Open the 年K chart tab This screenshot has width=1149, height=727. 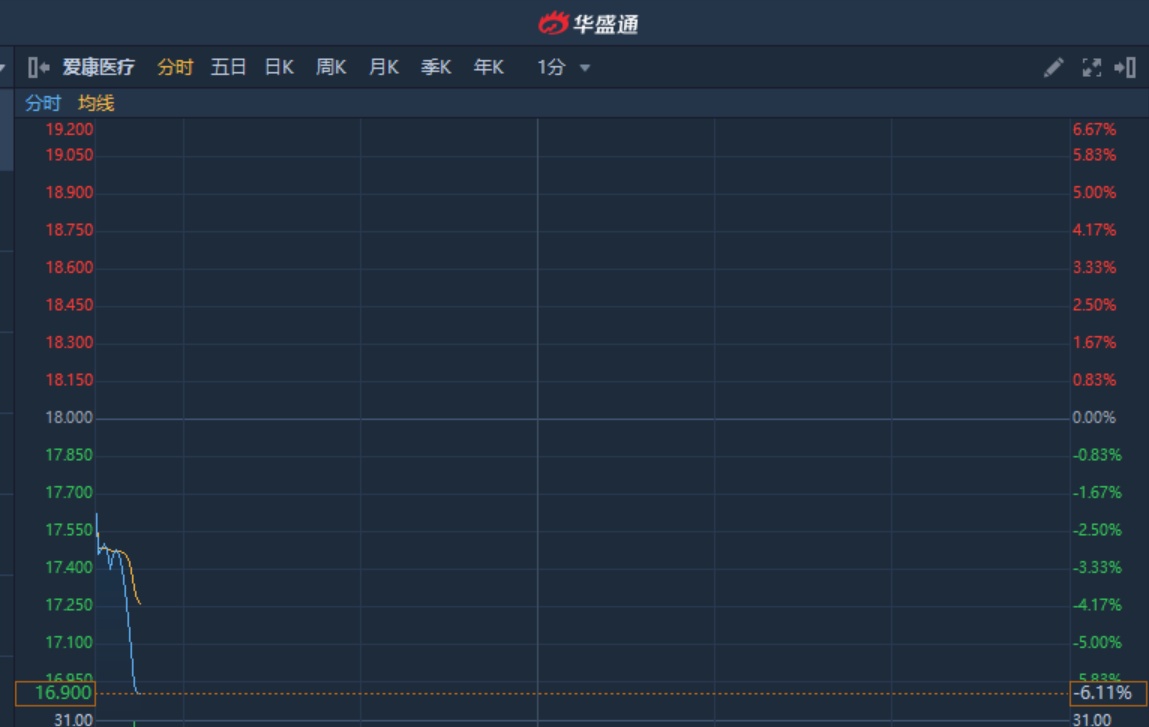(x=489, y=67)
